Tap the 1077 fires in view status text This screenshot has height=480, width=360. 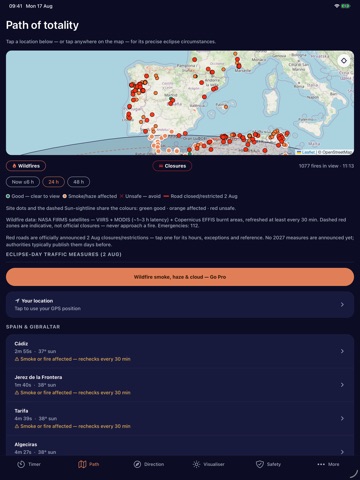coord(326,166)
